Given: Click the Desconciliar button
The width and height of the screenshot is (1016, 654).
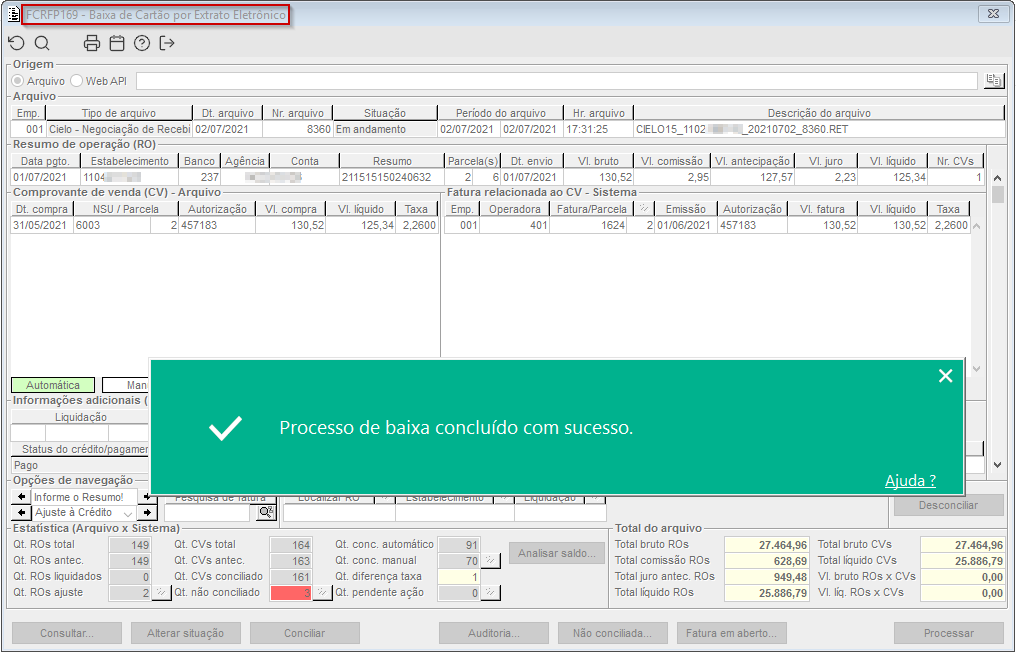Looking at the screenshot, I should tap(949, 506).
